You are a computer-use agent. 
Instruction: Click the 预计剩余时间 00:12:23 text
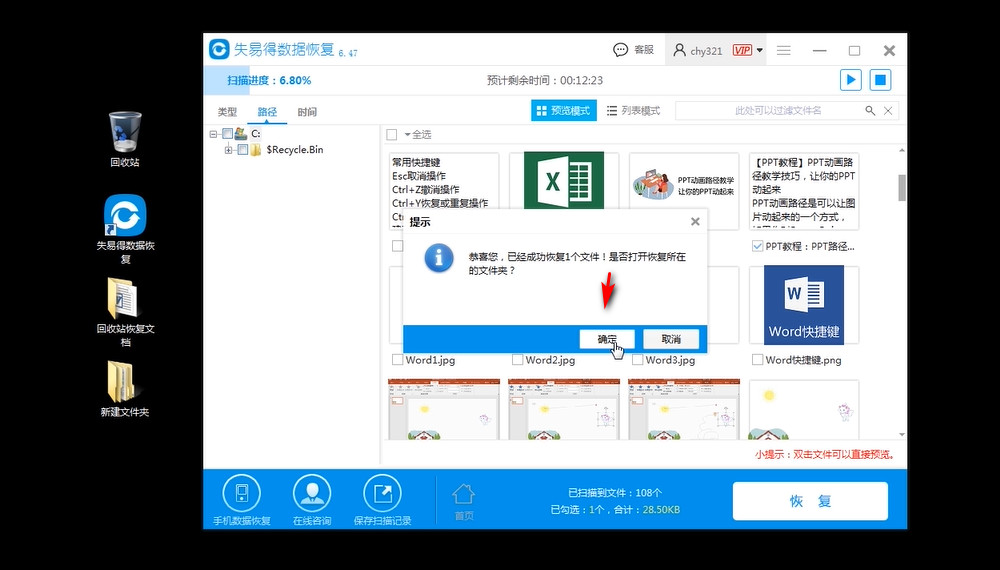pos(545,80)
